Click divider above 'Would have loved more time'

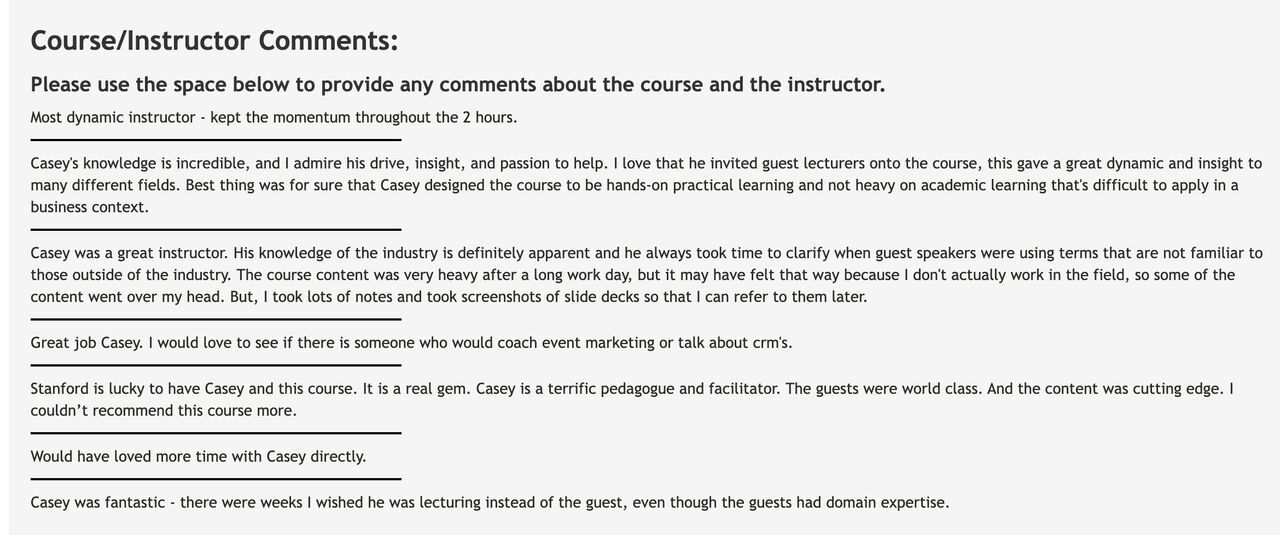(x=215, y=434)
